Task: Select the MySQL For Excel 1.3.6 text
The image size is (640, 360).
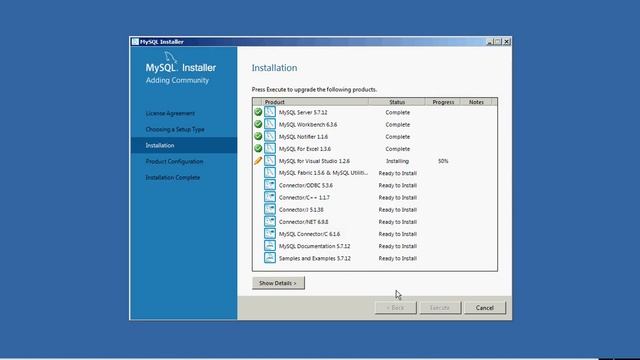Action: coord(305,149)
